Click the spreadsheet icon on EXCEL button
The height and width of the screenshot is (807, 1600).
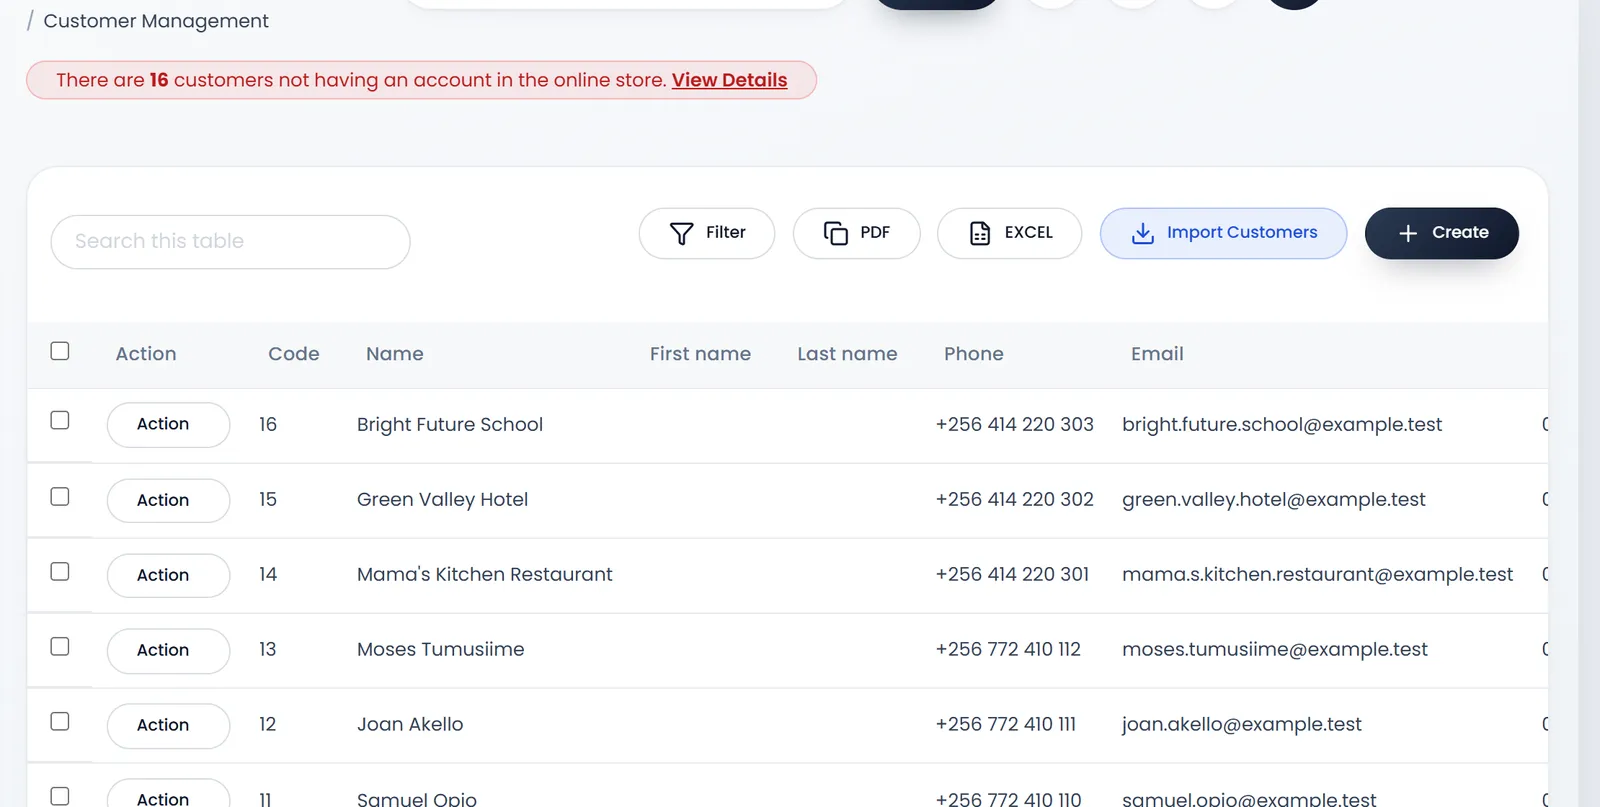(x=980, y=233)
